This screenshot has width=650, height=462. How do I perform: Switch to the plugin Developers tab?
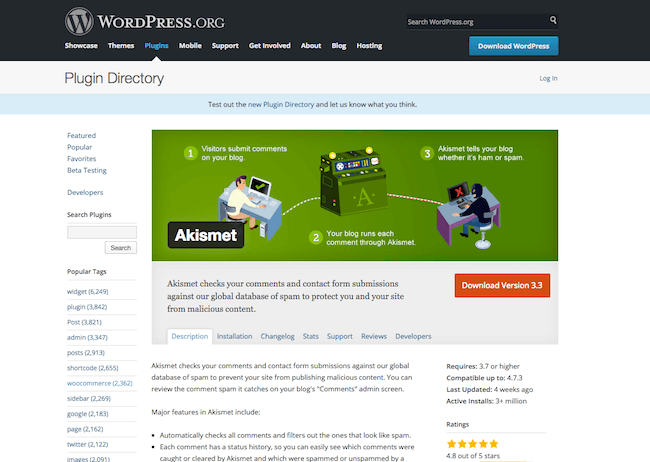click(x=413, y=336)
